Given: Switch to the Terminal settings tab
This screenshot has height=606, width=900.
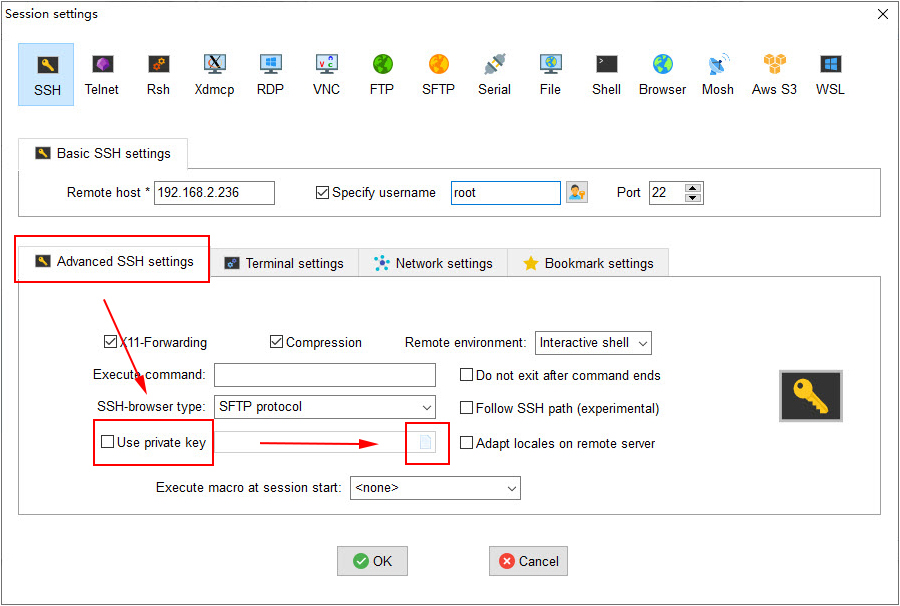Looking at the screenshot, I should click(284, 263).
